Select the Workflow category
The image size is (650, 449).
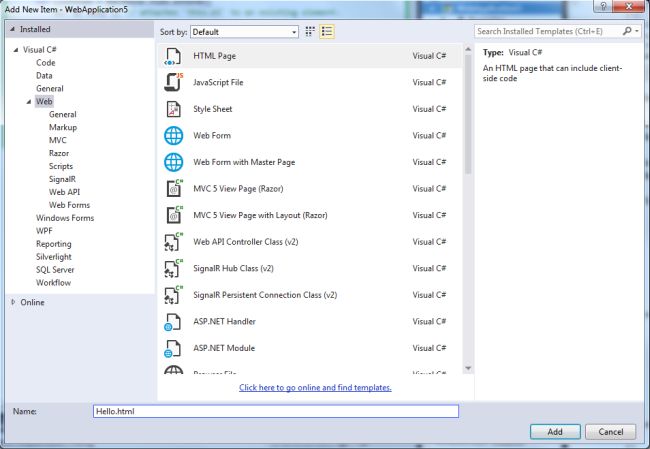tap(53, 283)
